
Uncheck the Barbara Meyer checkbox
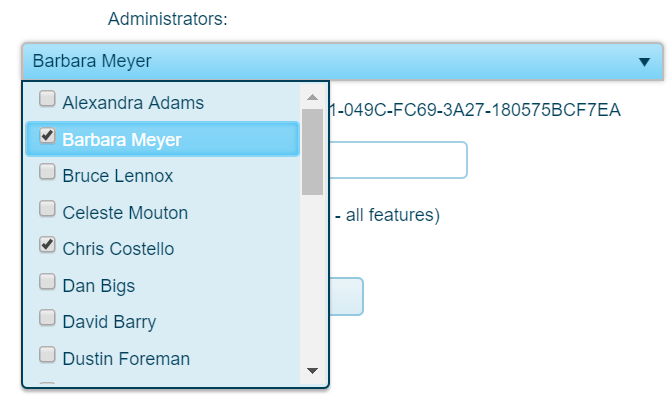(x=47, y=135)
